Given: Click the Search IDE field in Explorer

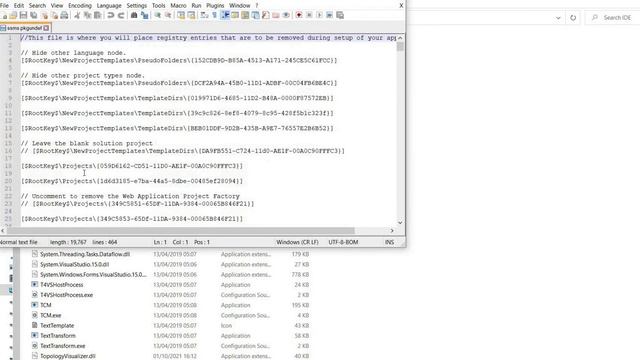Looking at the screenshot, I should (612, 18).
